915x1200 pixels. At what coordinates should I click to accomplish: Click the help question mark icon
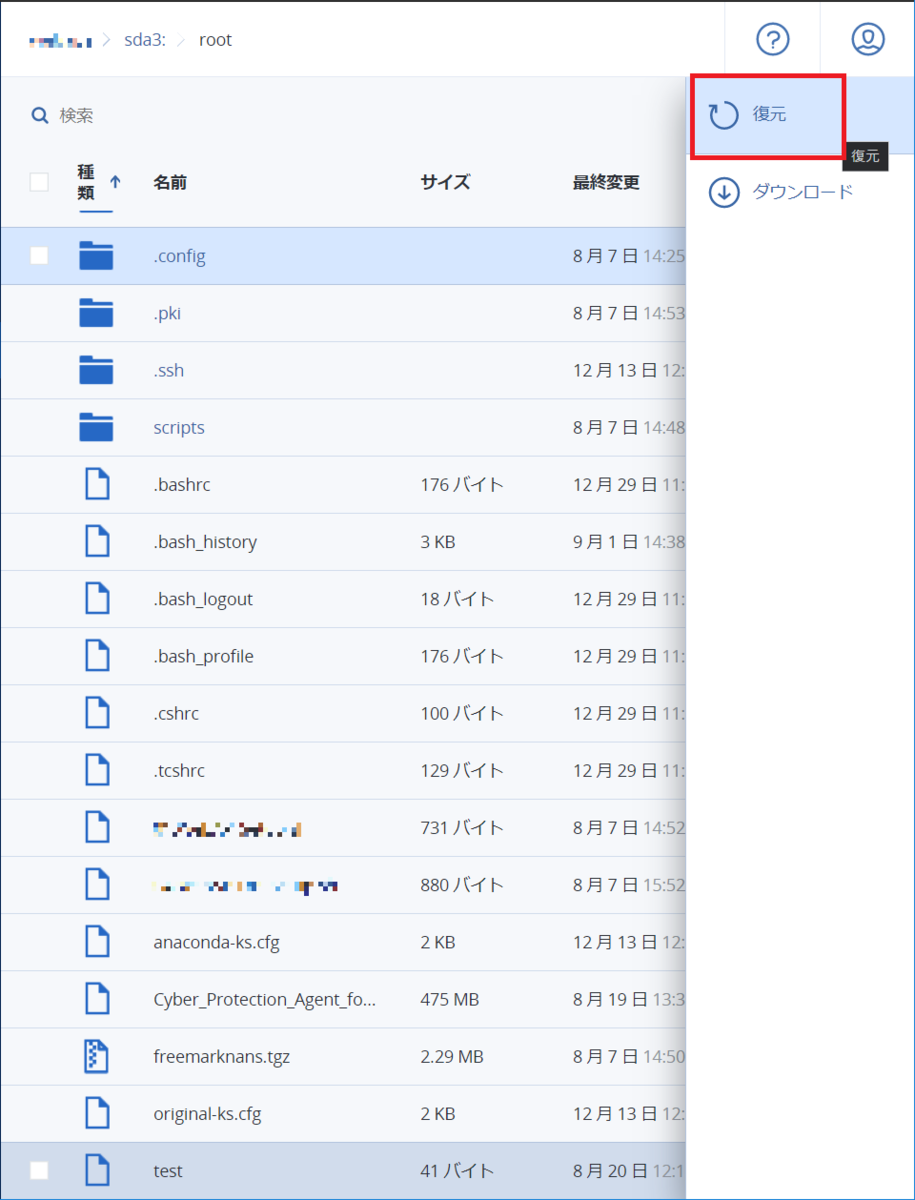772,40
